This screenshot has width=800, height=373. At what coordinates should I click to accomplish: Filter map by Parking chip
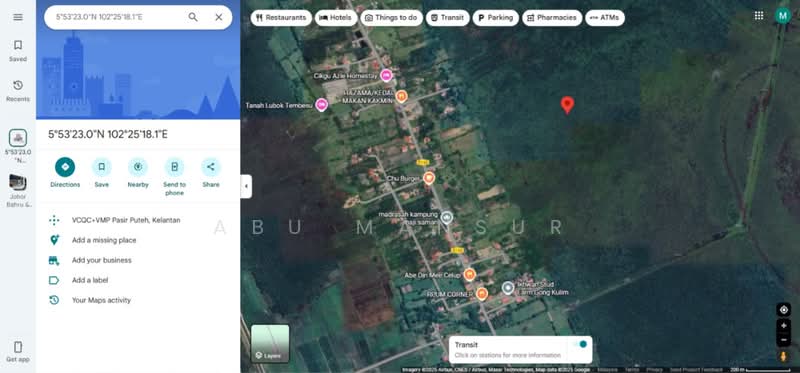tap(495, 17)
